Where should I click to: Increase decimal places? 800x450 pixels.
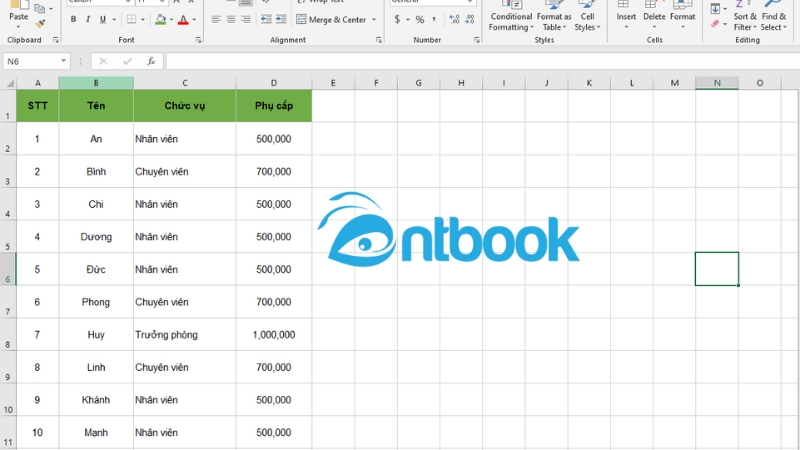pos(454,19)
